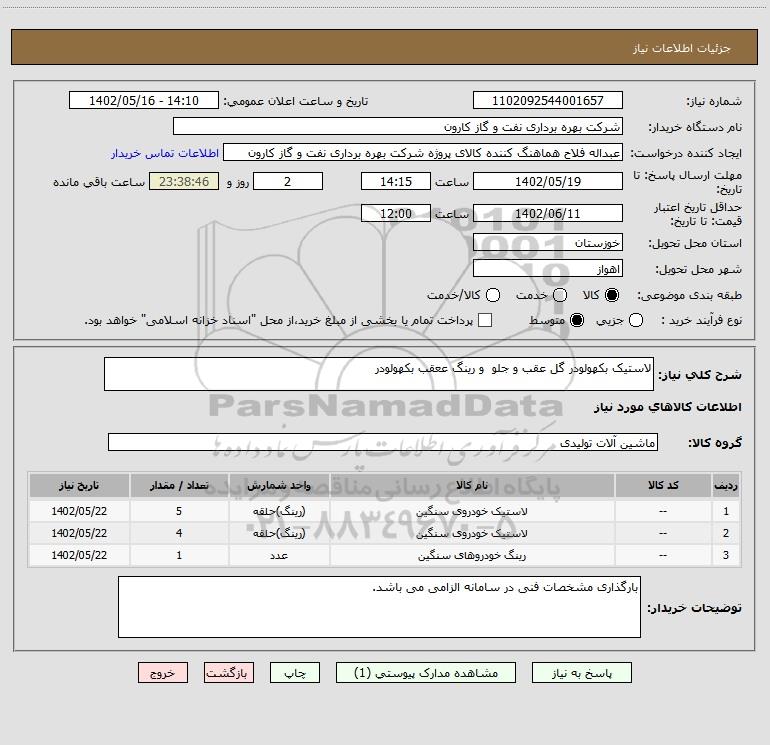Click the buyer name field شرکت بهره برداری نفت و گاز کارون
770x745 pixels.
click(x=398, y=126)
